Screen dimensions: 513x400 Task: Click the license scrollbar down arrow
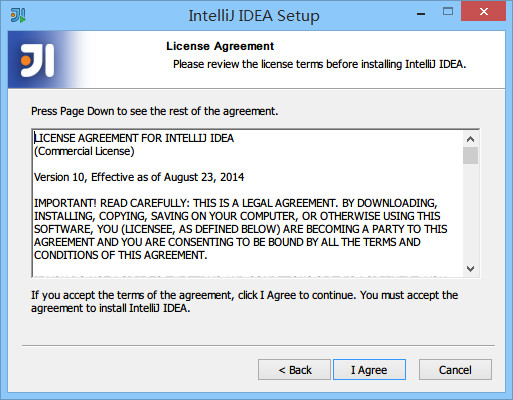click(x=470, y=268)
